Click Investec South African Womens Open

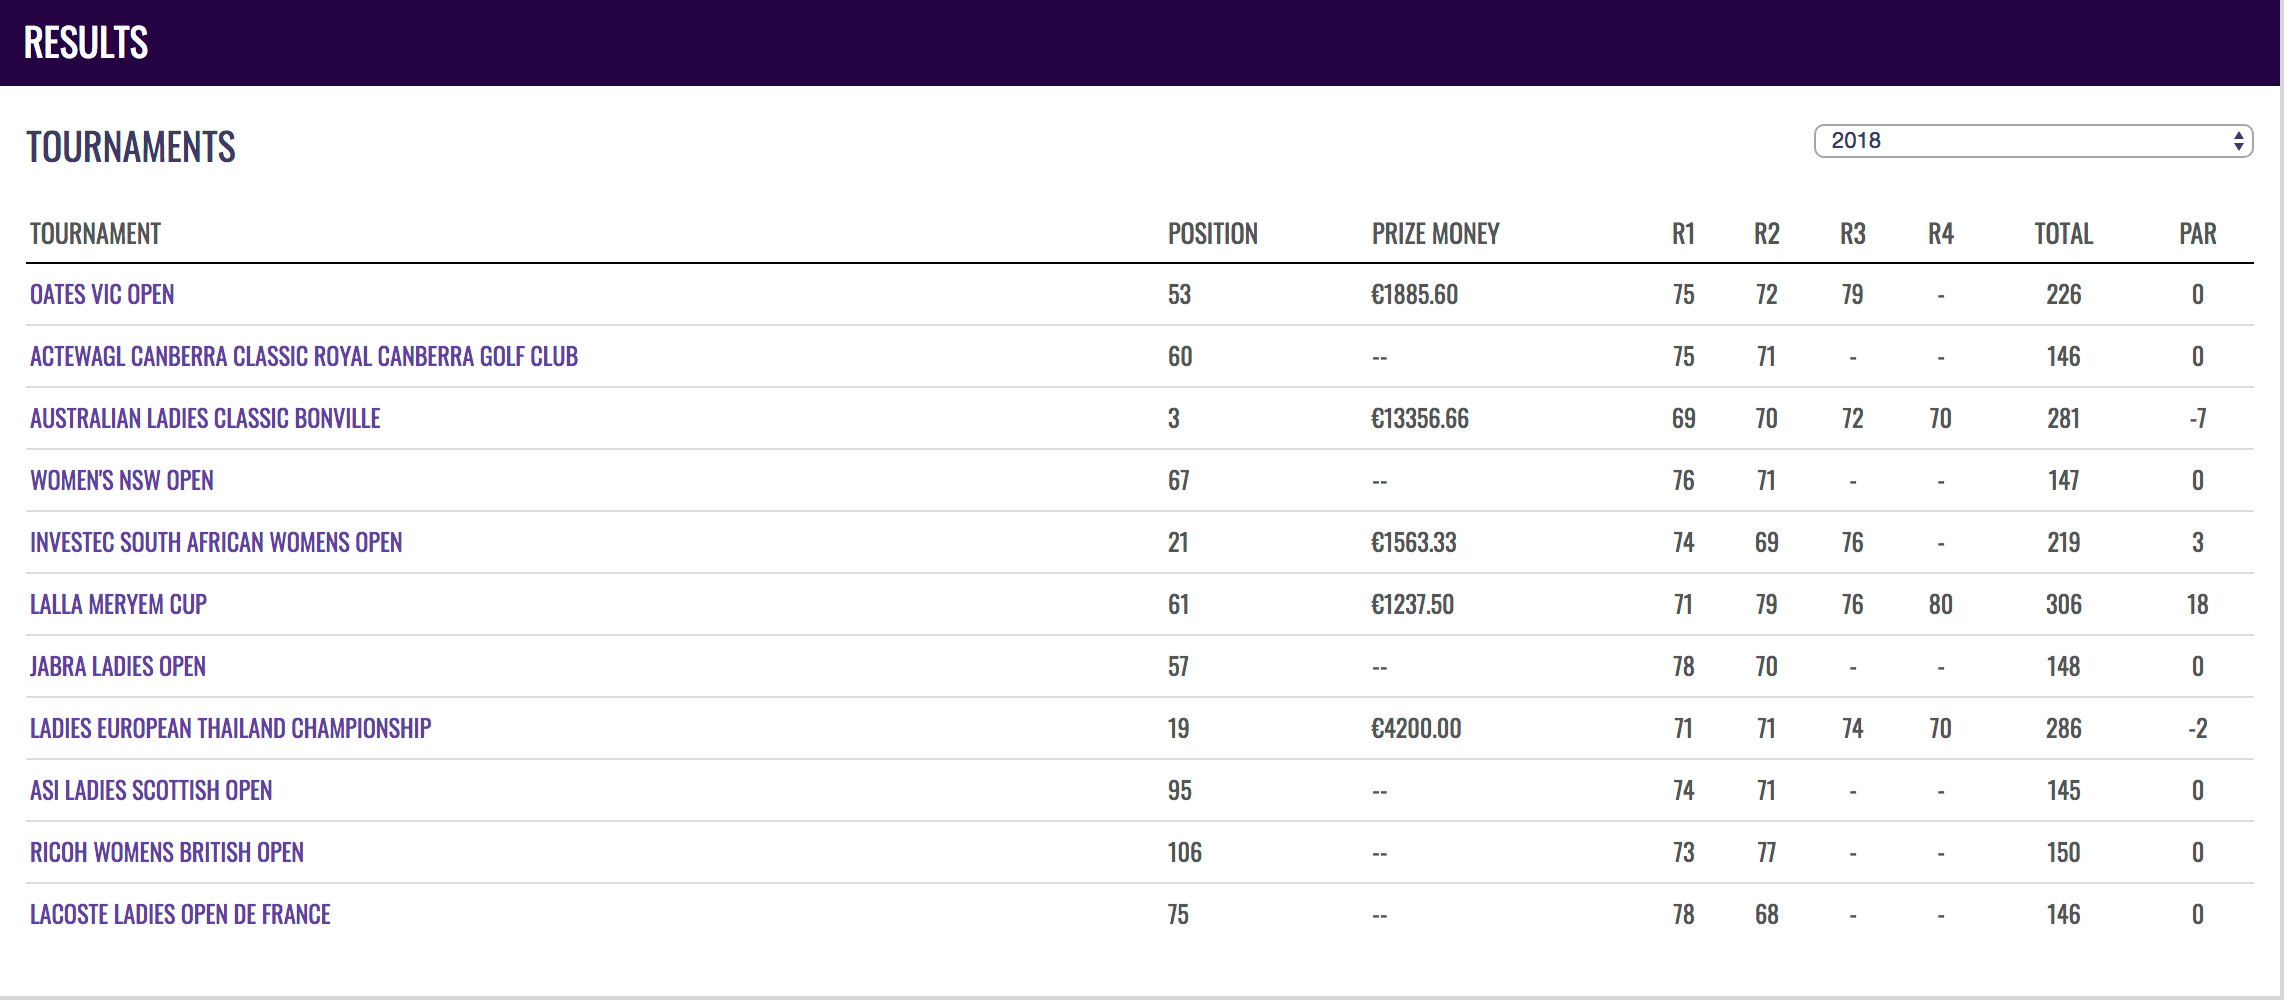click(x=216, y=543)
